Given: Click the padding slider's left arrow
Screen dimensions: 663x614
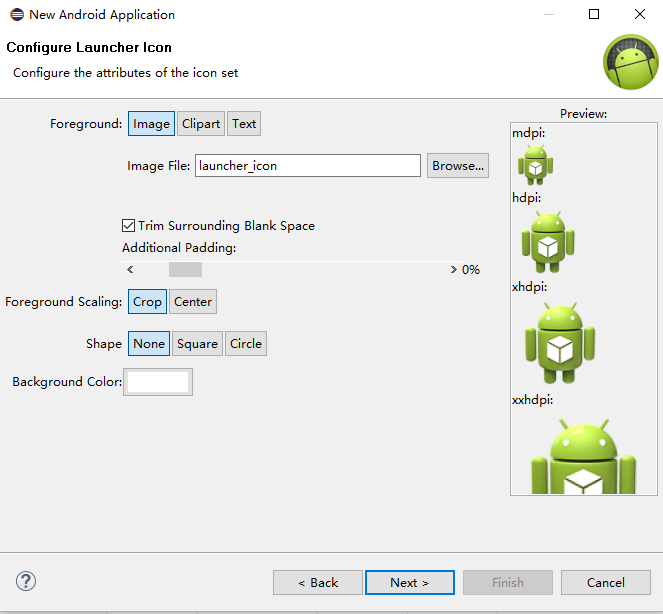Looking at the screenshot, I should point(130,269).
